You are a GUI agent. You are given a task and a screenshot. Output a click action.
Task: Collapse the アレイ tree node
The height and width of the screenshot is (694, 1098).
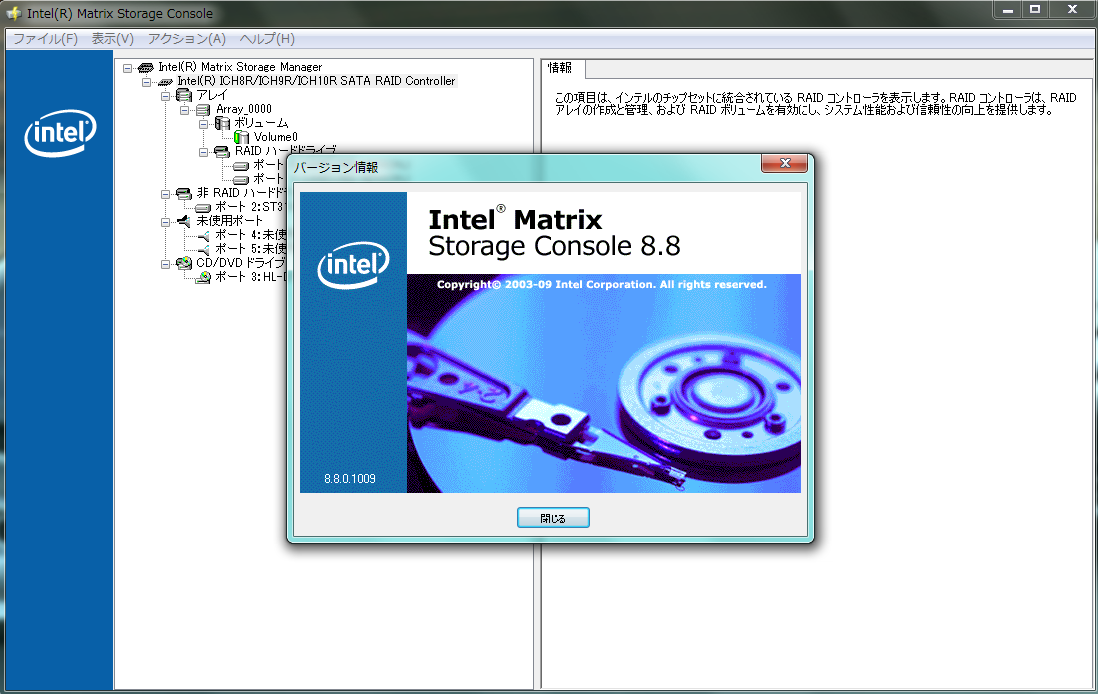tap(165, 96)
